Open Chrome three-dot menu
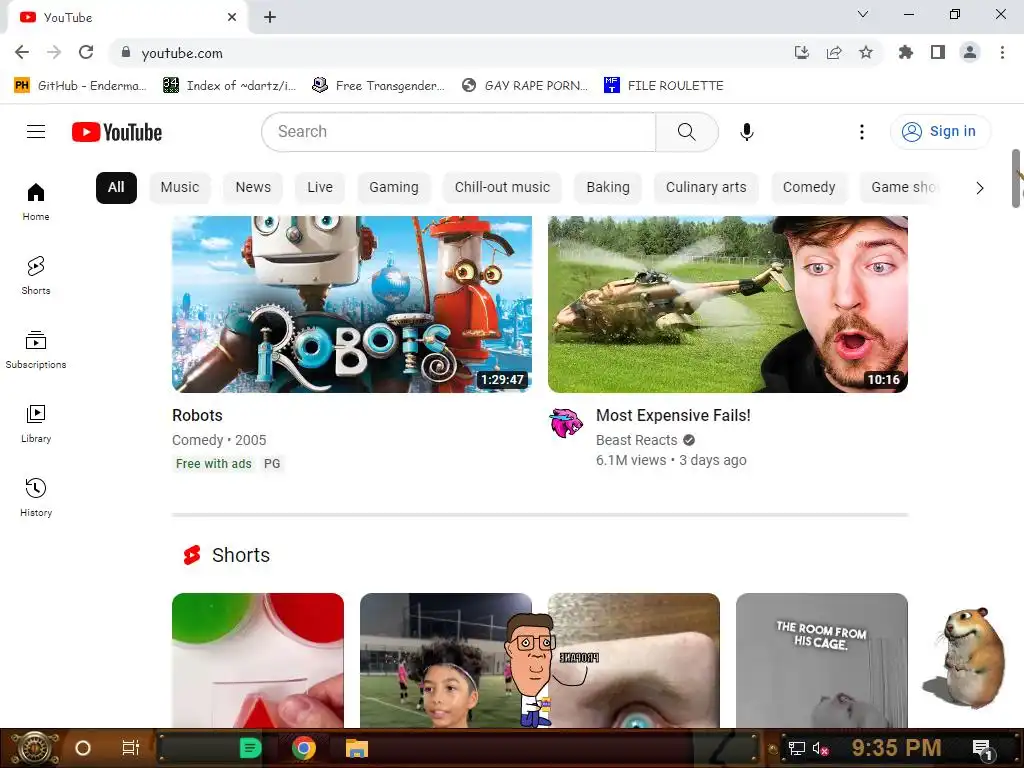Viewport: 1024px width, 768px height. click(x=1002, y=52)
